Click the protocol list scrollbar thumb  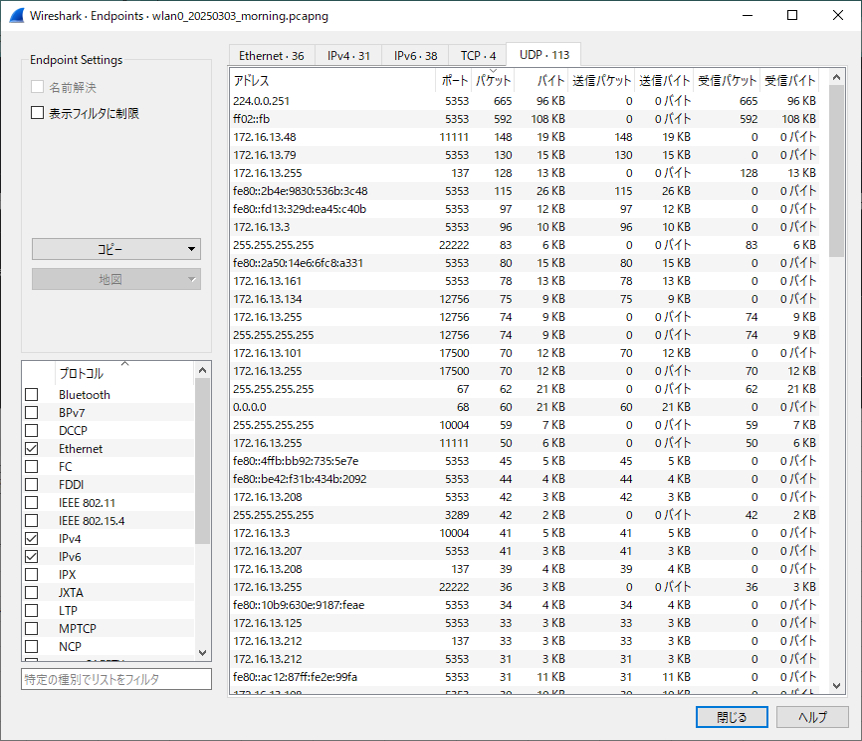[202, 461]
